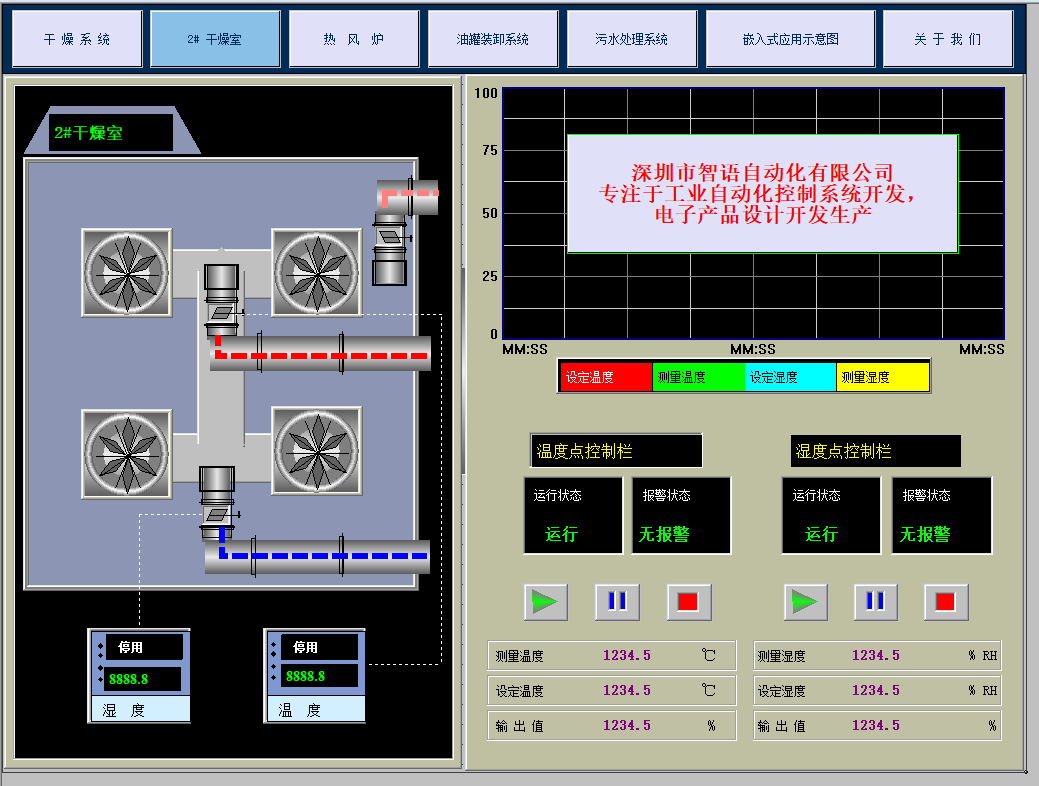Image resolution: width=1039 pixels, height=786 pixels.
Task: Click the 温度点控制栏 header
Action: point(616,451)
